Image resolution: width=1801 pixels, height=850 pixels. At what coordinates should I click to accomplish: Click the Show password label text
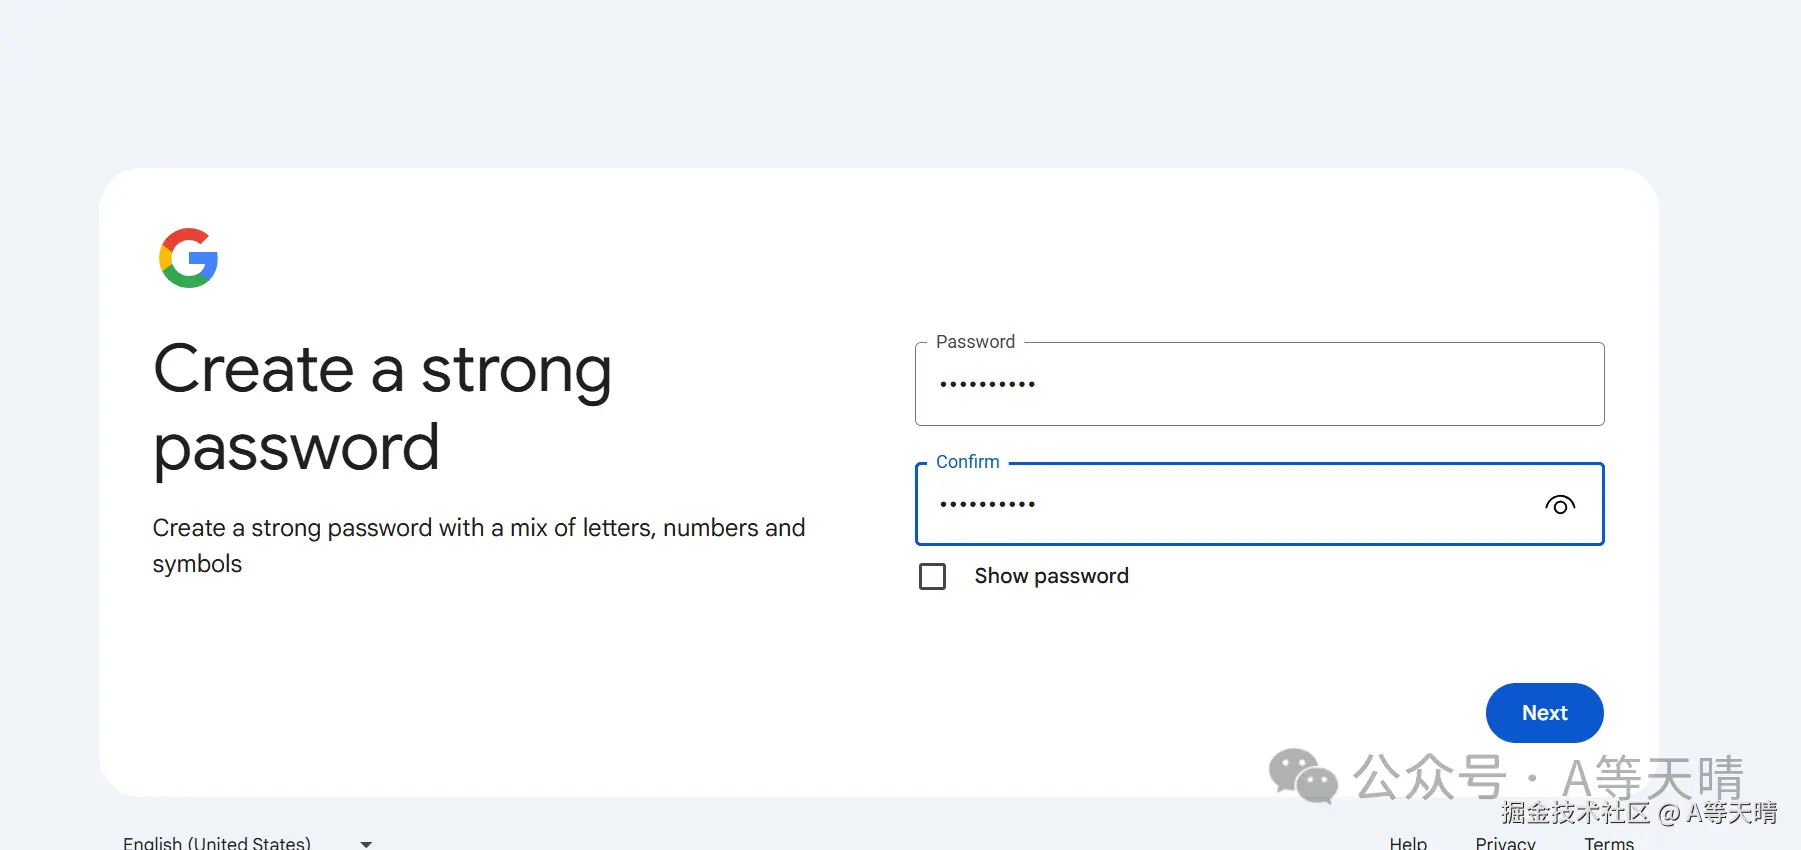(x=1051, y=576)
